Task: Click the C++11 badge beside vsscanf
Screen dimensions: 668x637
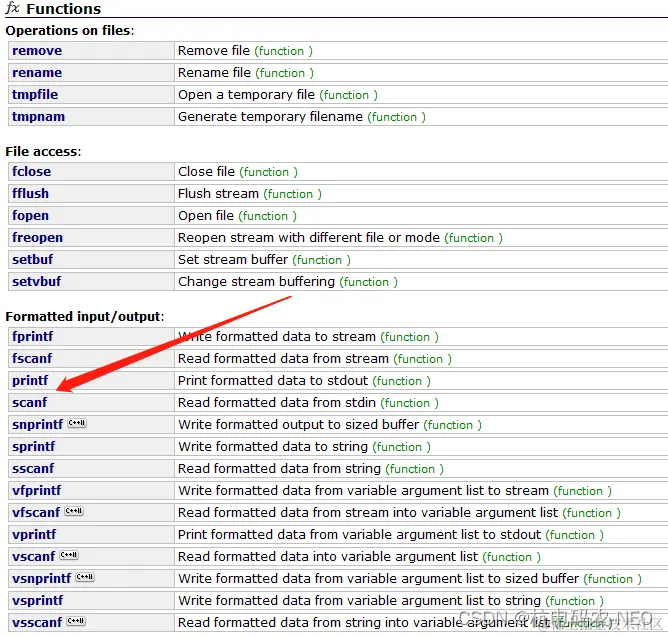Action: (76, 621)
